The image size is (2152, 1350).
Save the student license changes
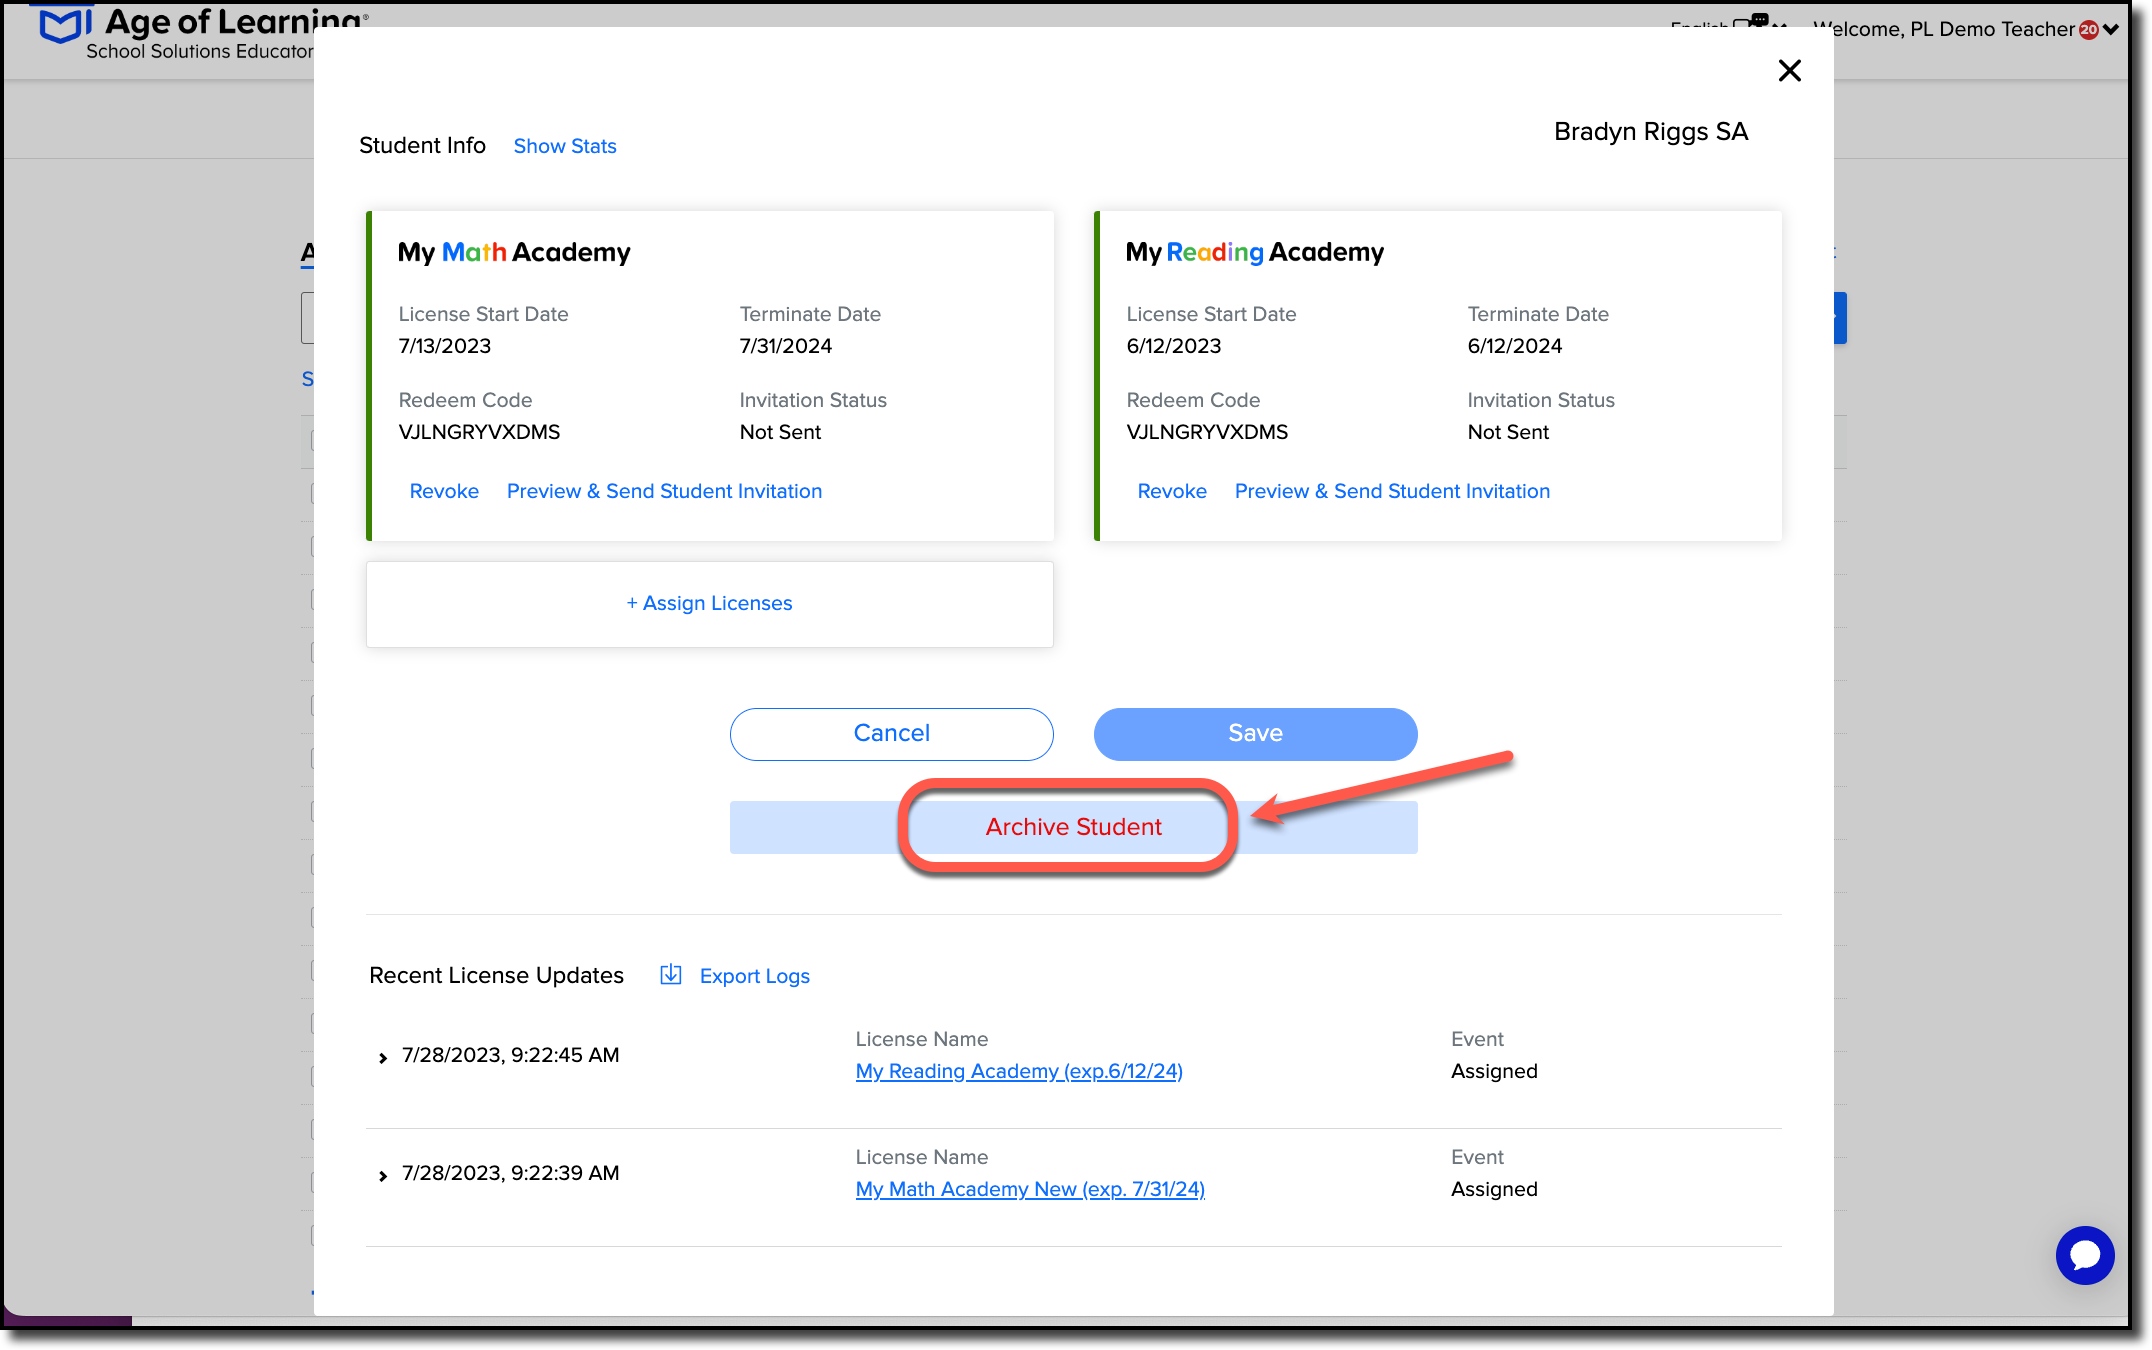tap(1254, 733)
